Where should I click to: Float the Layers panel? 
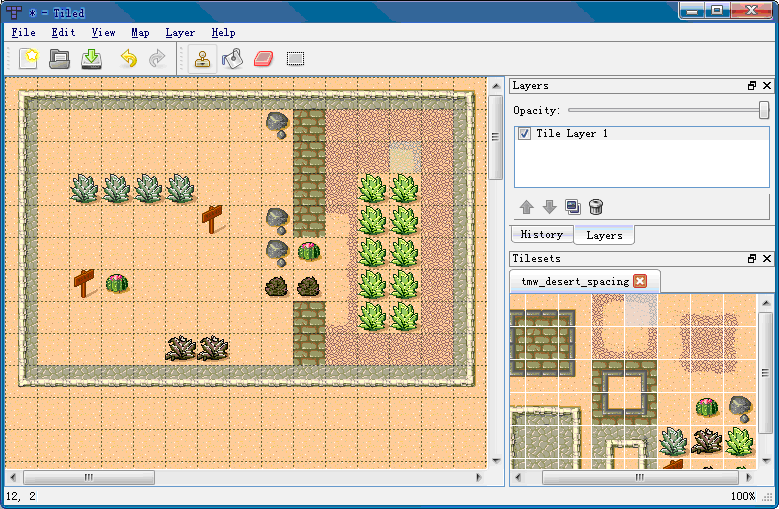(752, 85)
